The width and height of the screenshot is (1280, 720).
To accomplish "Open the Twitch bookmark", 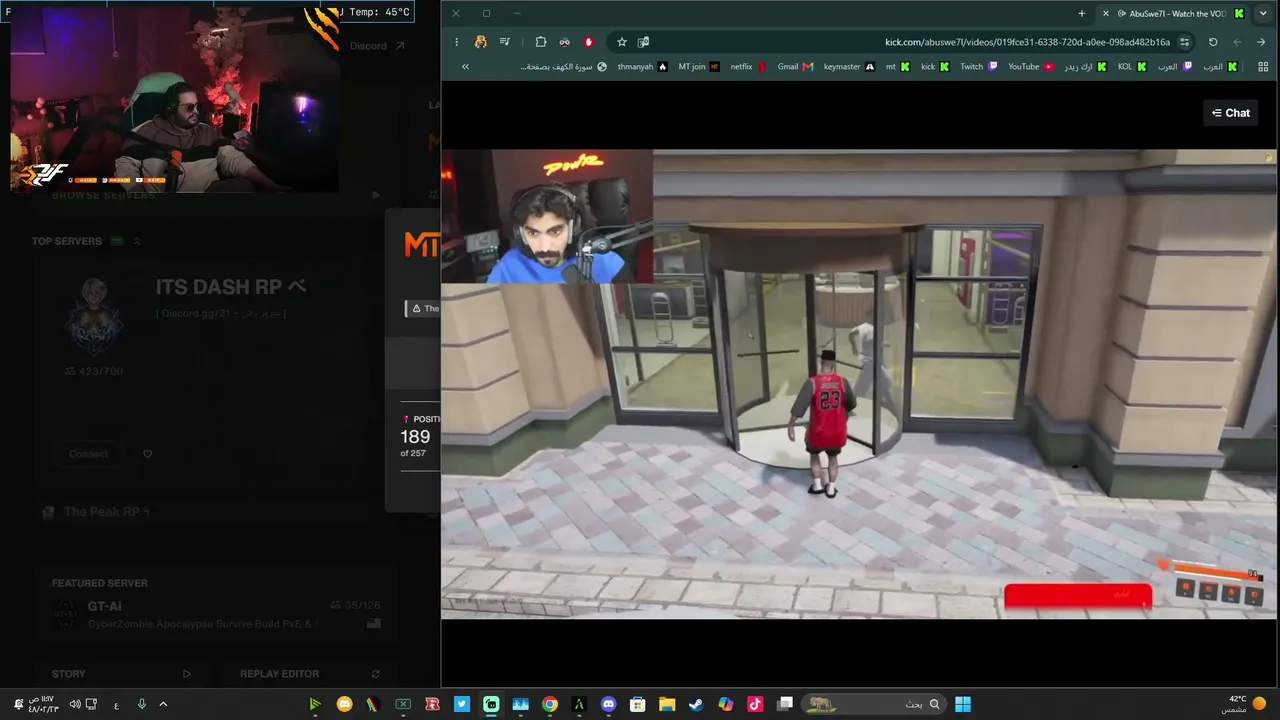I will (978, 67).
